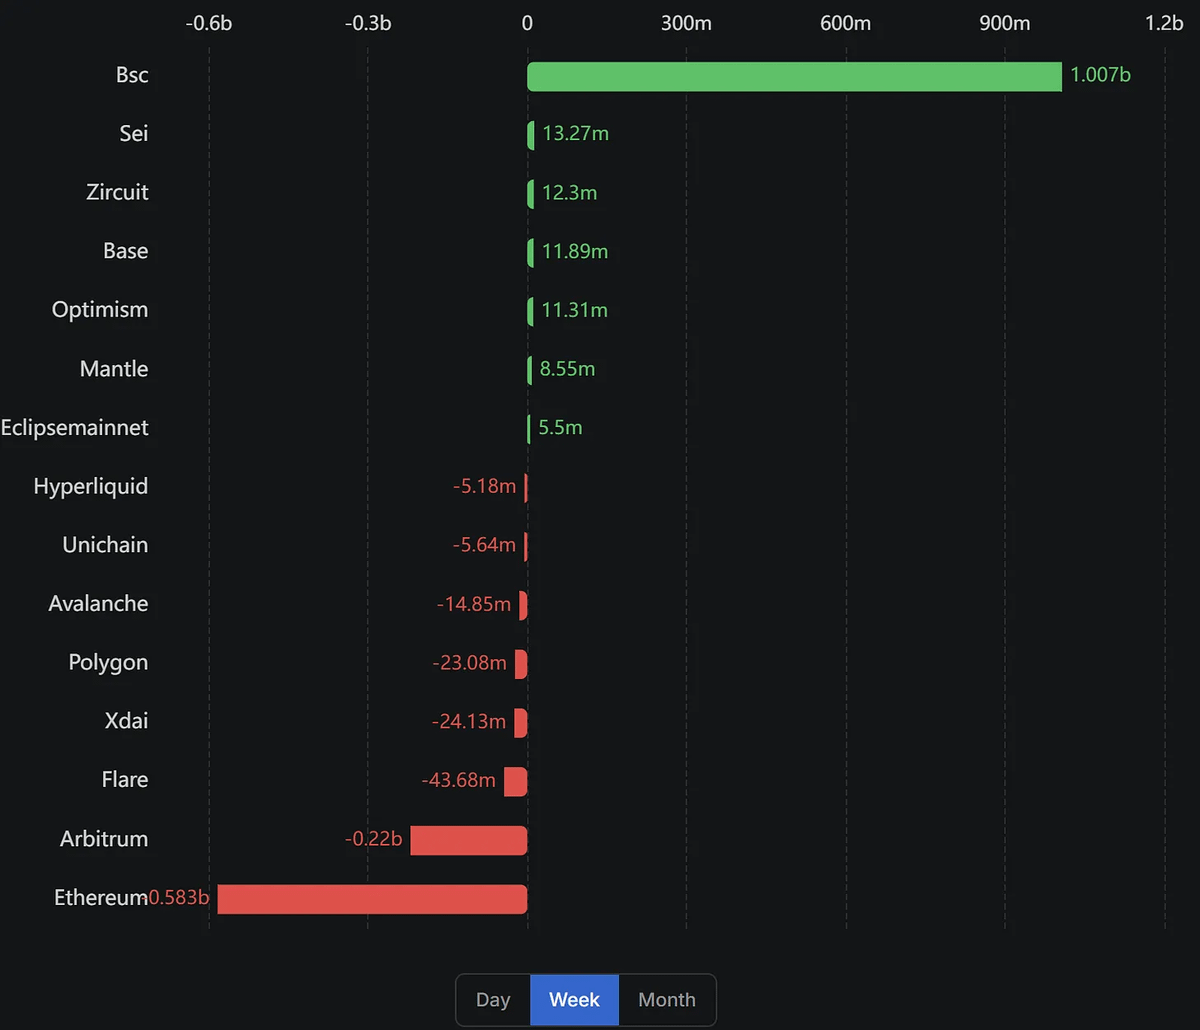Click the Ethereum chain label

[x=101, y=898]
